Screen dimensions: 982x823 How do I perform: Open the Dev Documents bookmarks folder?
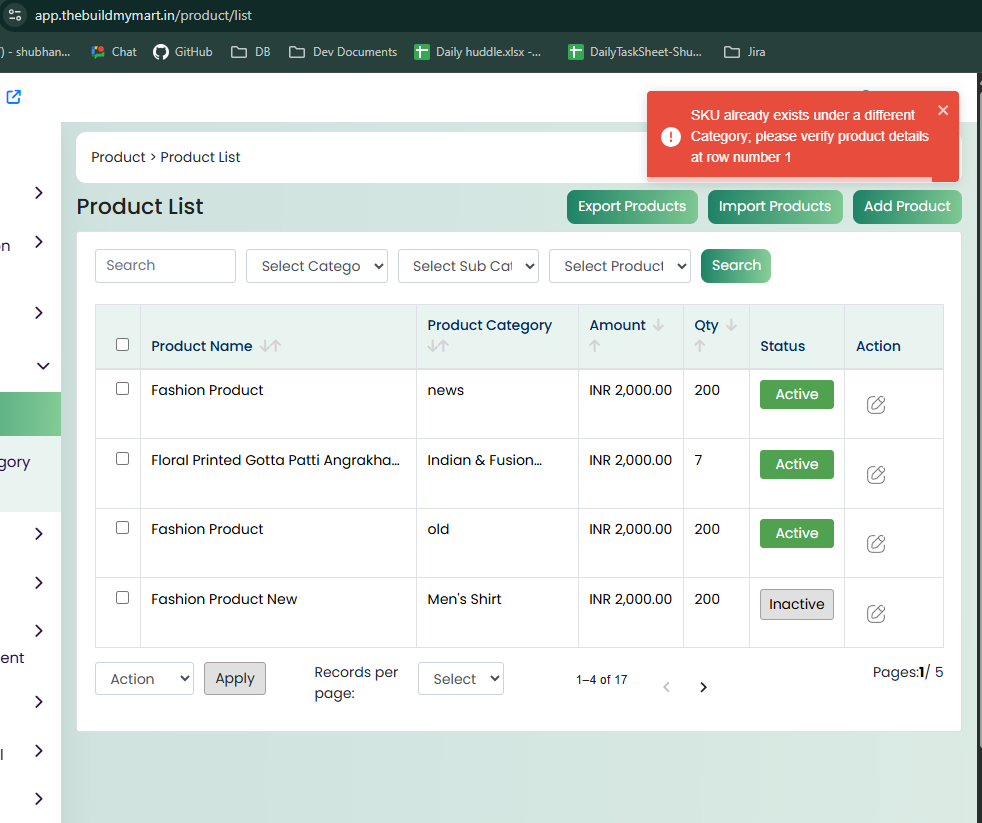[x=343, y=52]
